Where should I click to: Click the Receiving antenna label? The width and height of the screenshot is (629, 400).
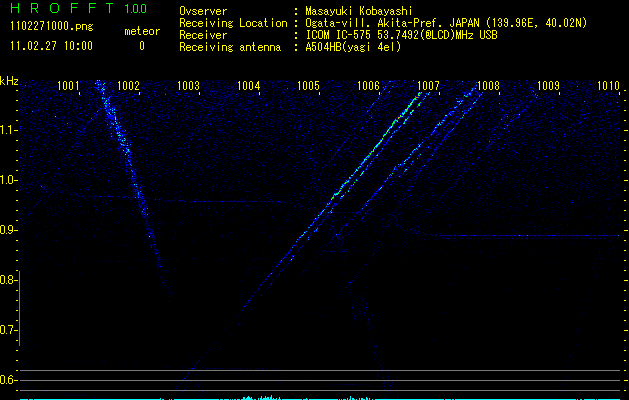(230, 47)
